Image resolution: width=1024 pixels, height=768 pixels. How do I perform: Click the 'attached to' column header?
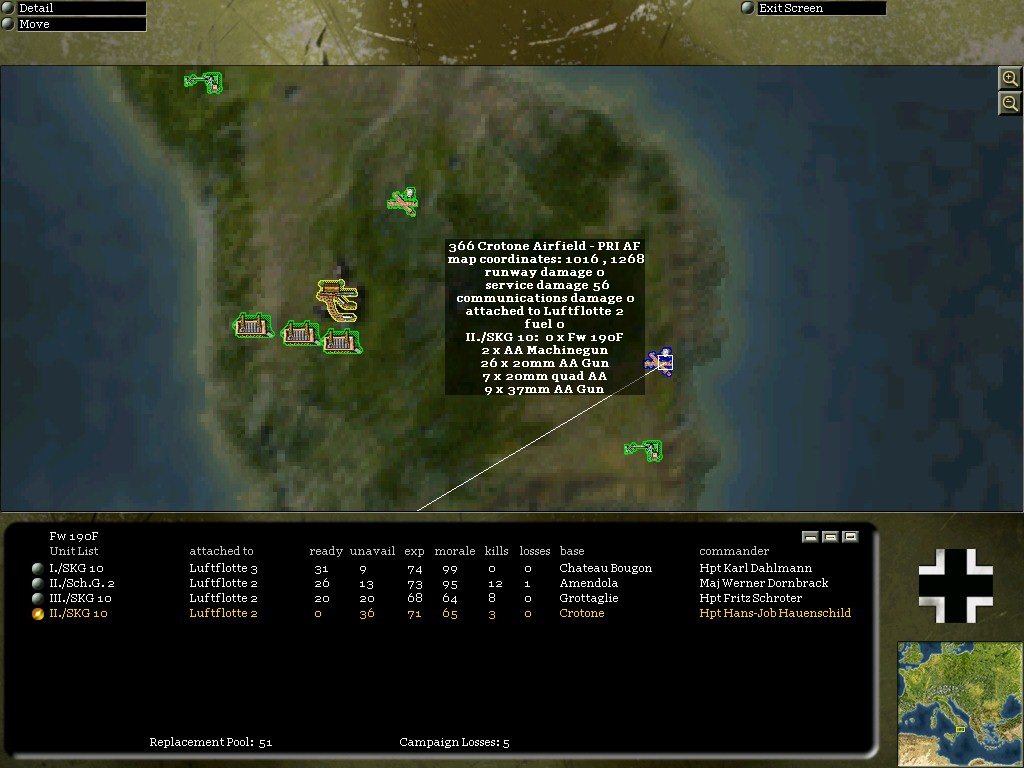[221, 551]
